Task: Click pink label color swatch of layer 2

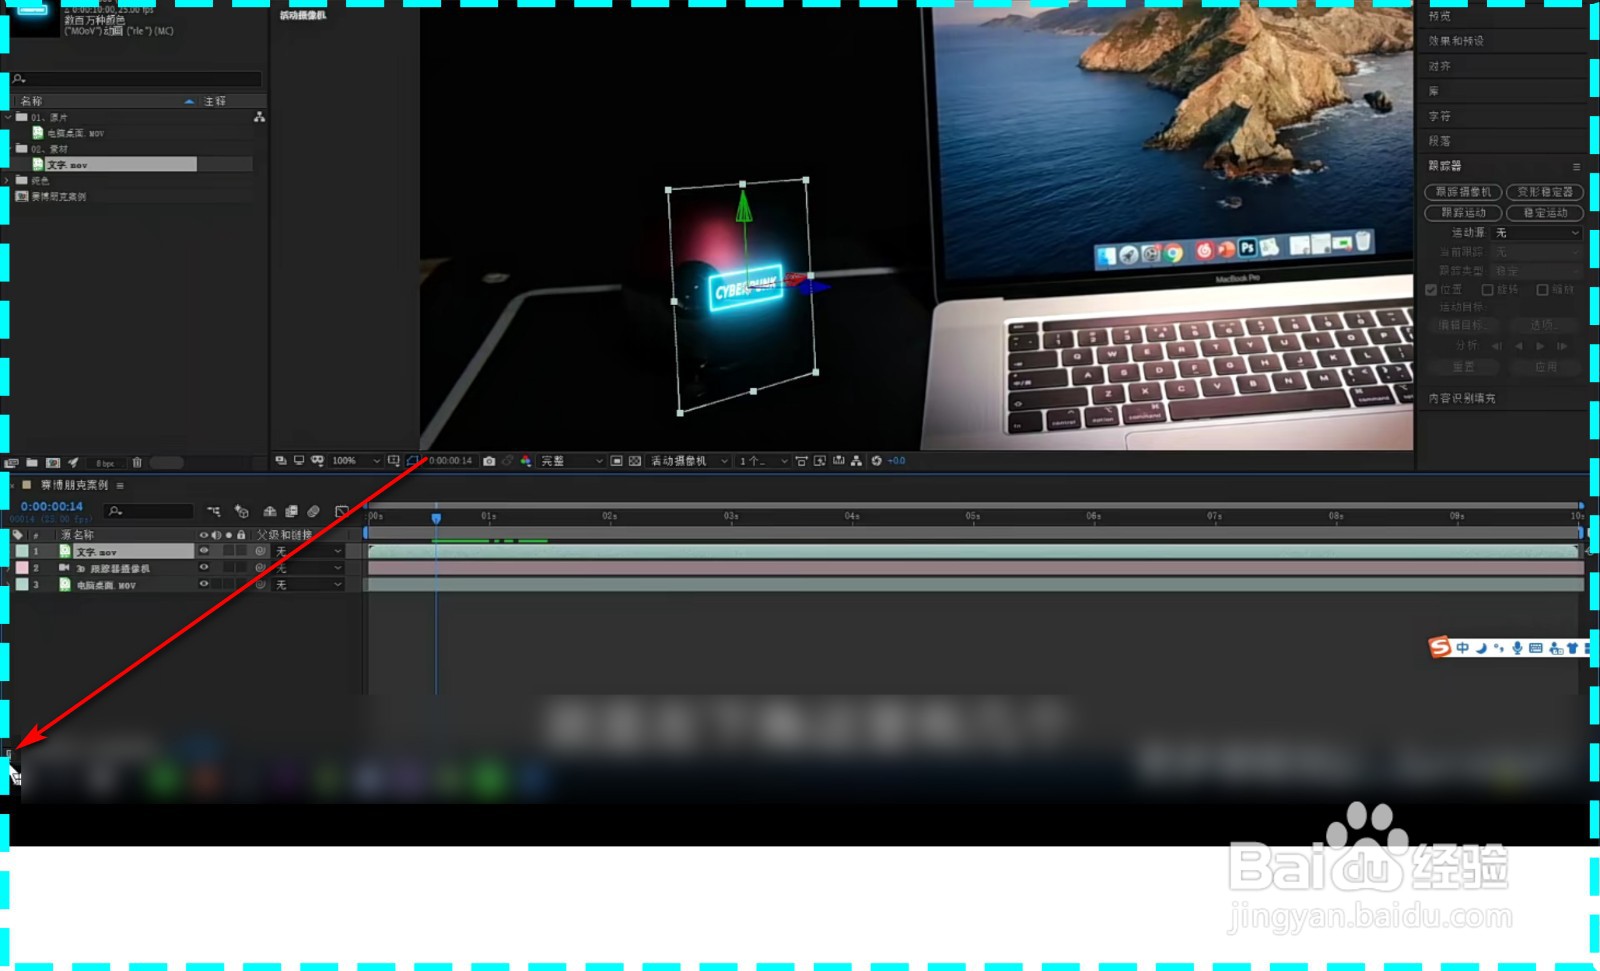Action: [22, 568]
